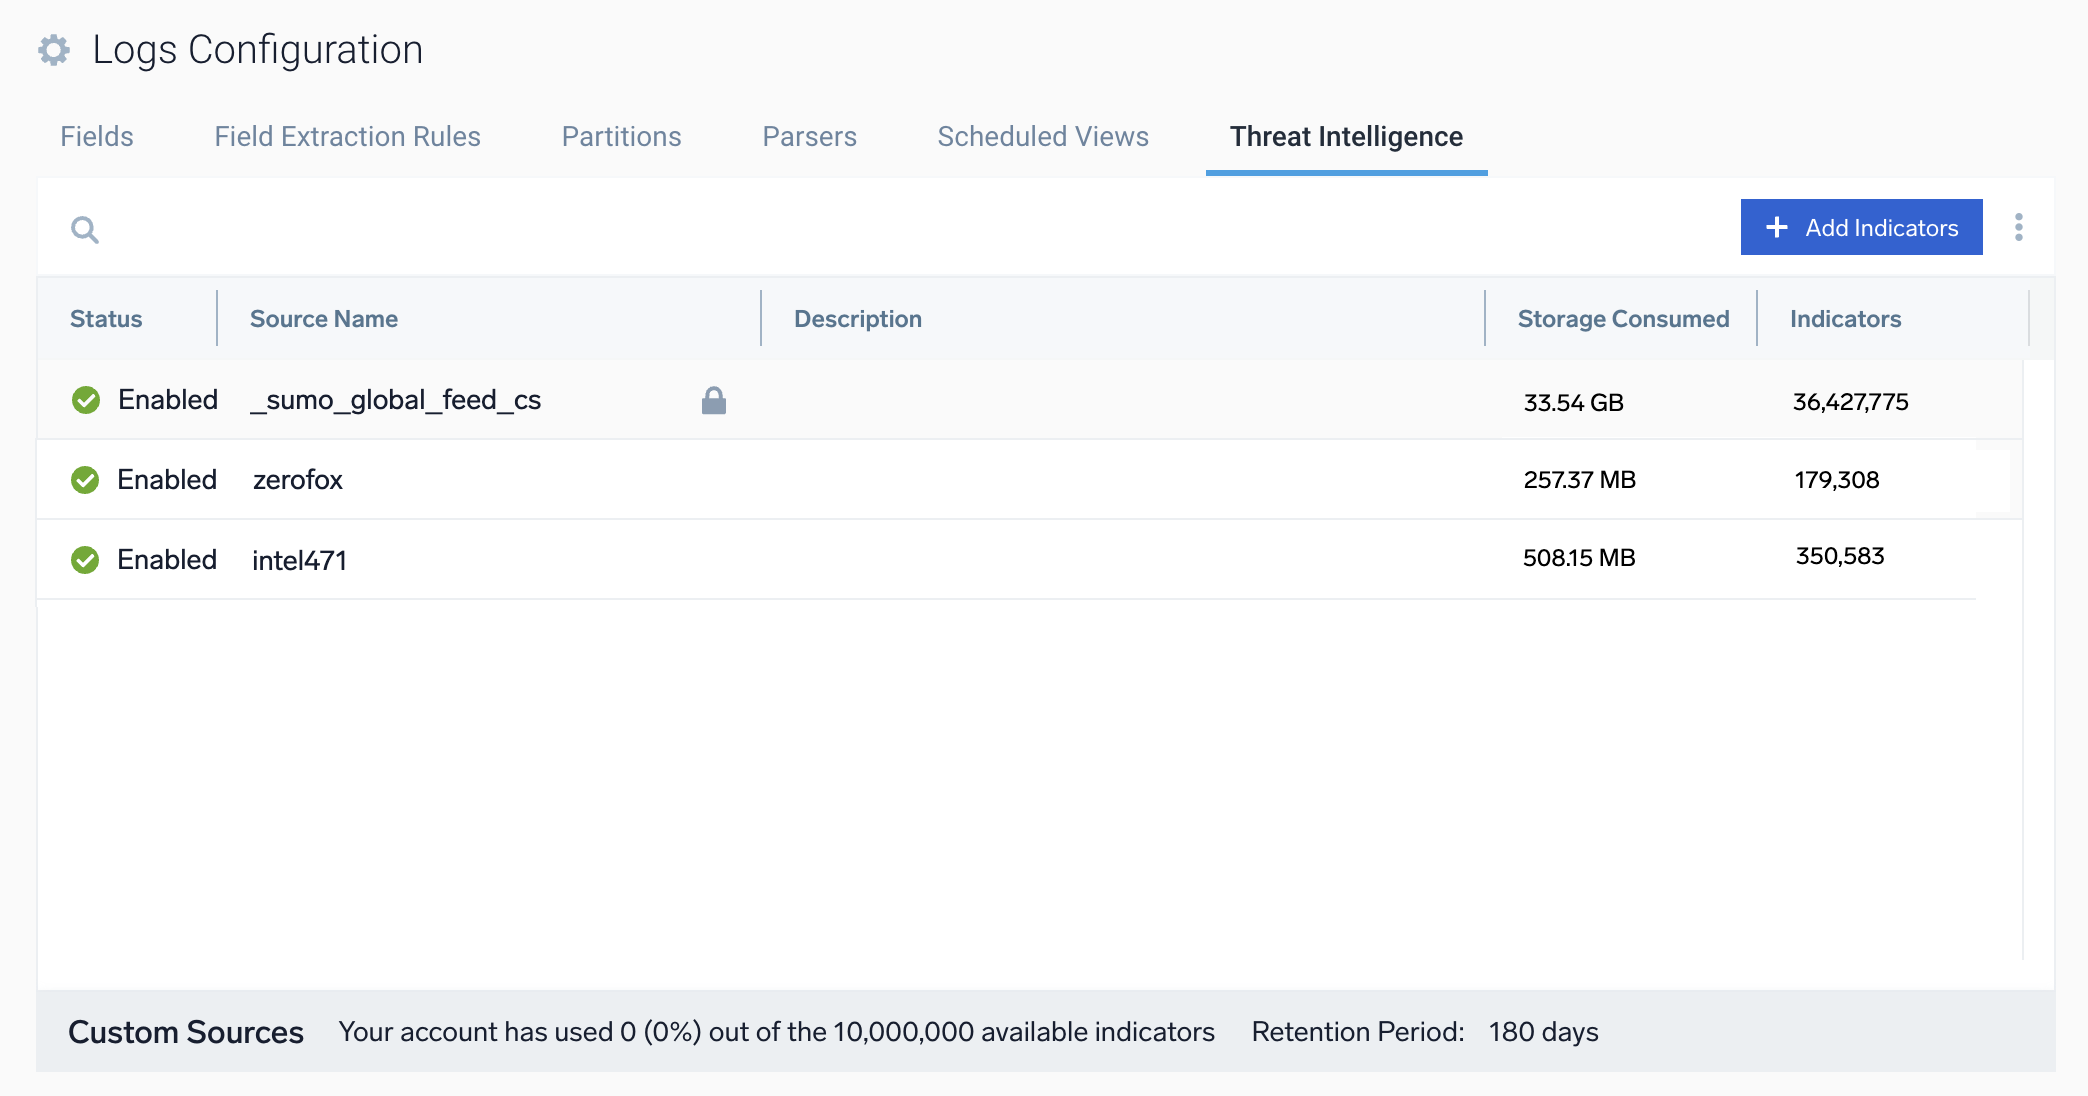Open the Field Extraction Rules tab
2088x1096 pixels.
(x=347, y=135)
